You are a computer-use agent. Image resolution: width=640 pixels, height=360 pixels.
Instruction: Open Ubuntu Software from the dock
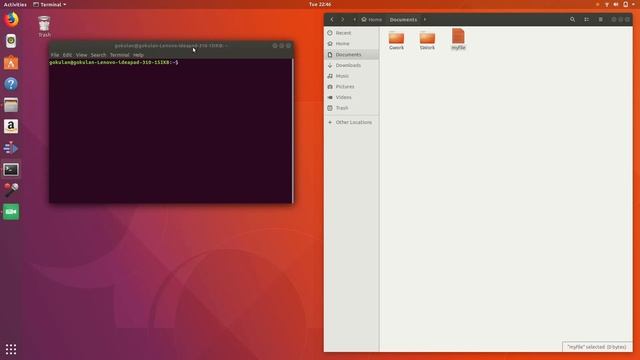pyautogui.click(x=11, y=62)
